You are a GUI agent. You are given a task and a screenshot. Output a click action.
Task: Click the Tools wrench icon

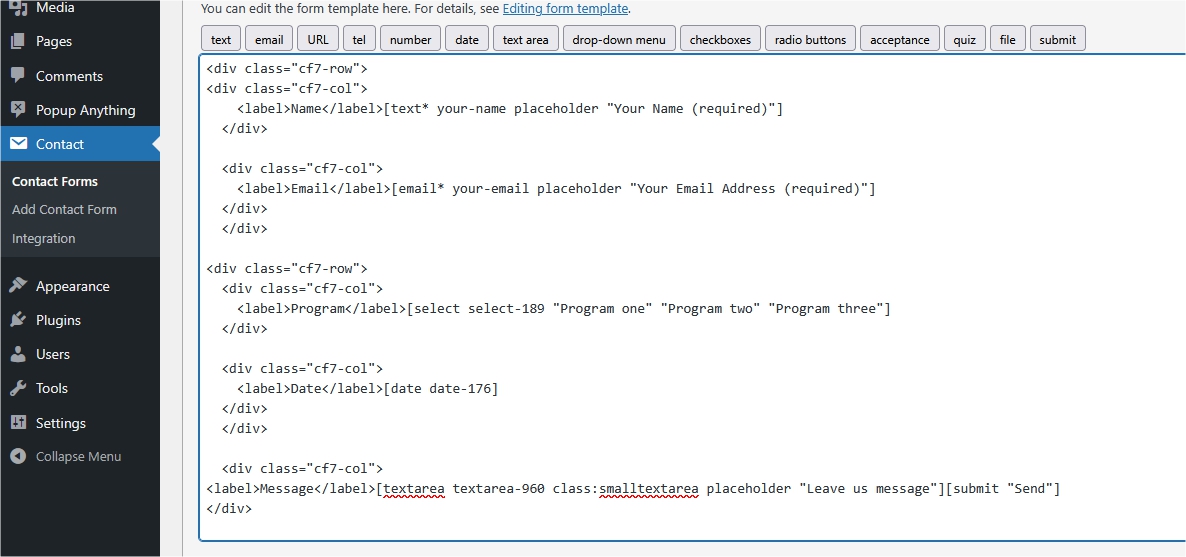click(18, 388)
